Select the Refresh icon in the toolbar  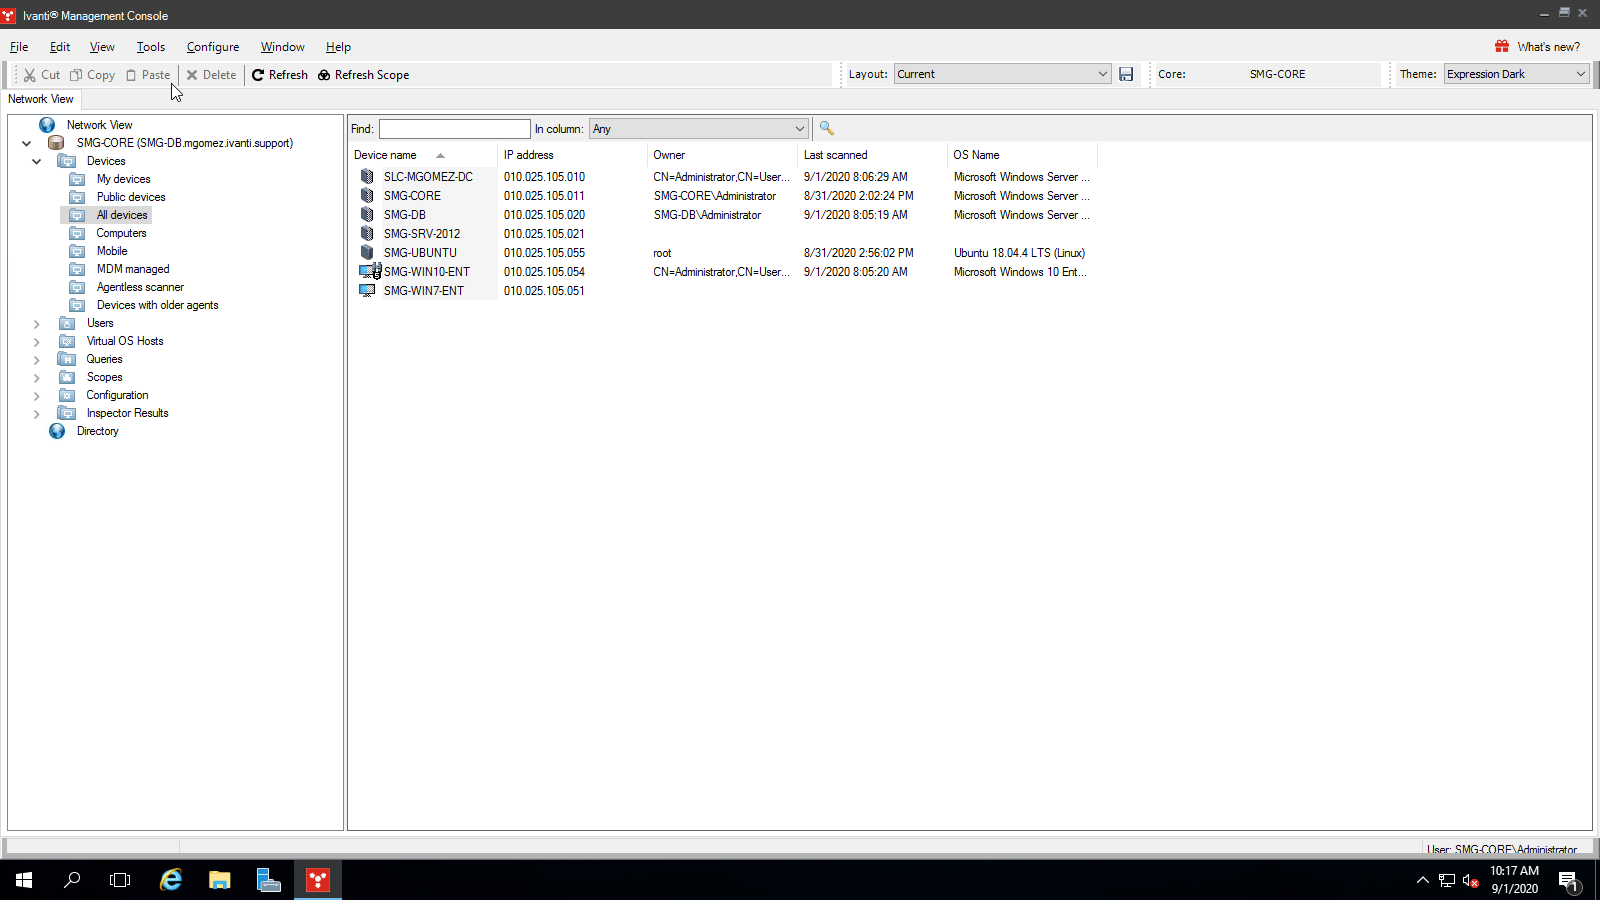point(258,74)
